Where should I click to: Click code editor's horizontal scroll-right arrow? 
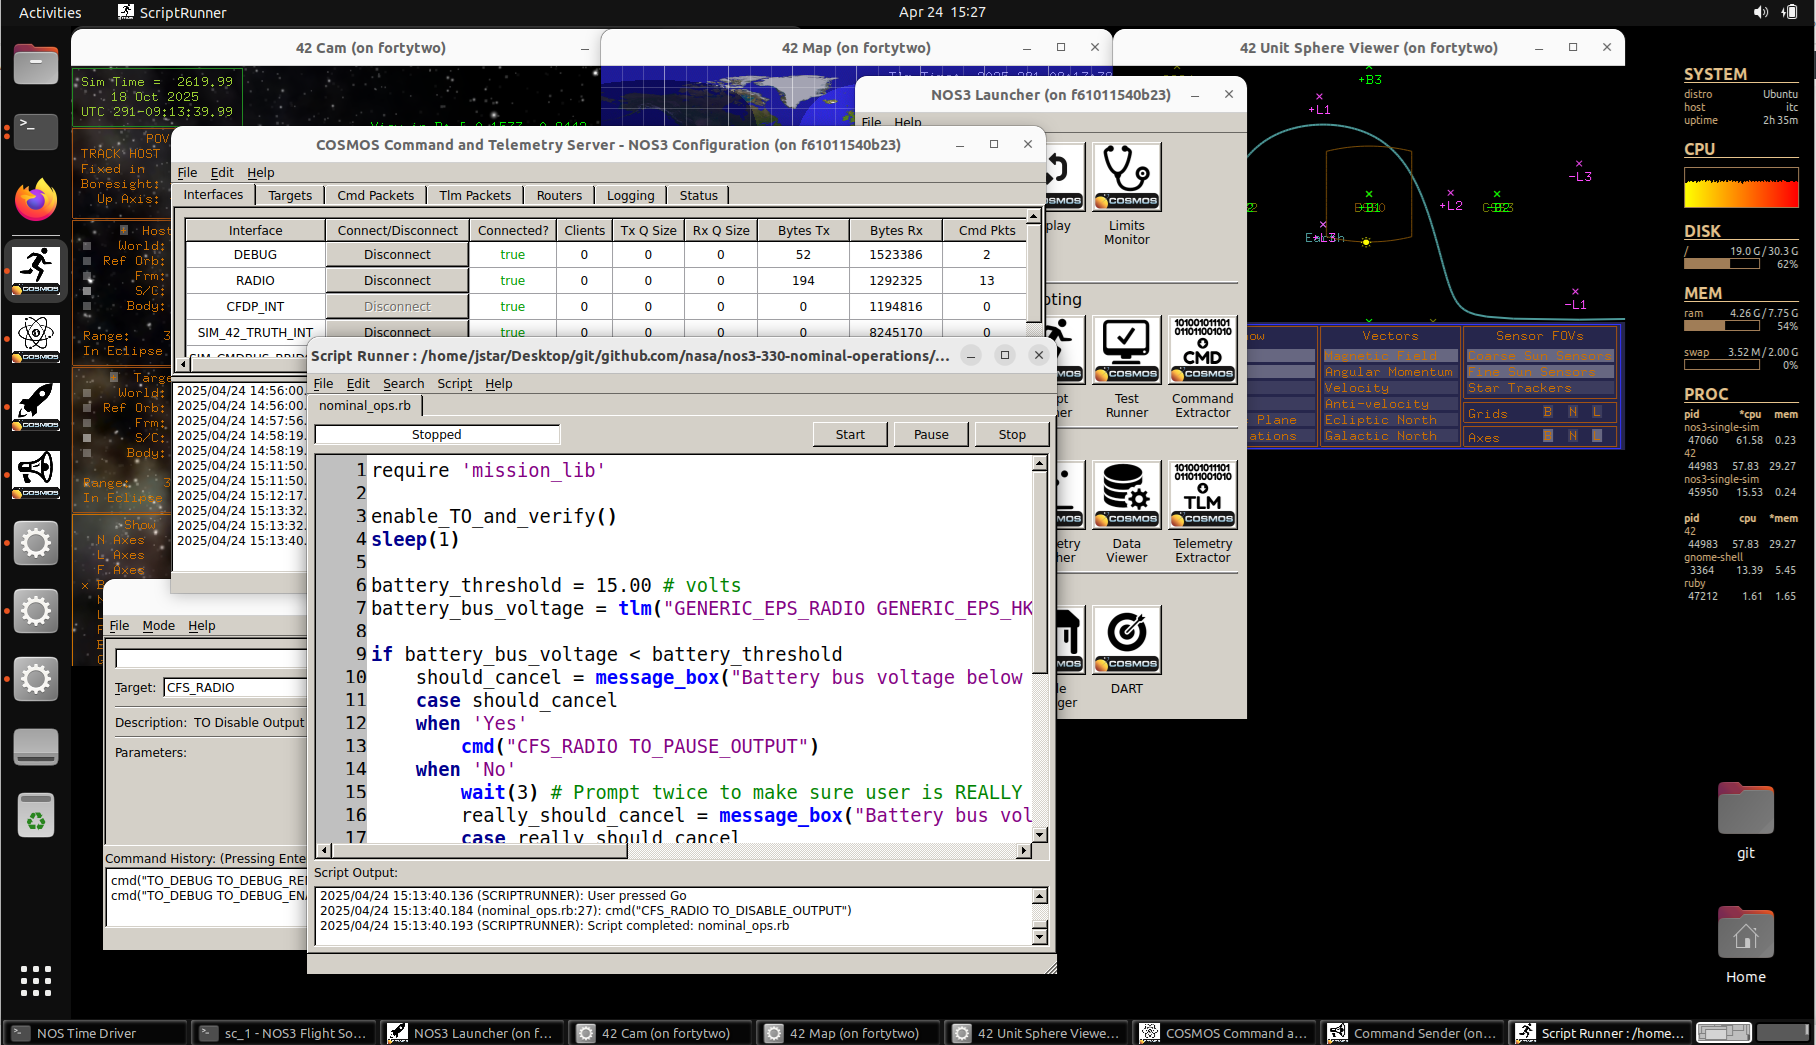click(x=1023, y=851)
